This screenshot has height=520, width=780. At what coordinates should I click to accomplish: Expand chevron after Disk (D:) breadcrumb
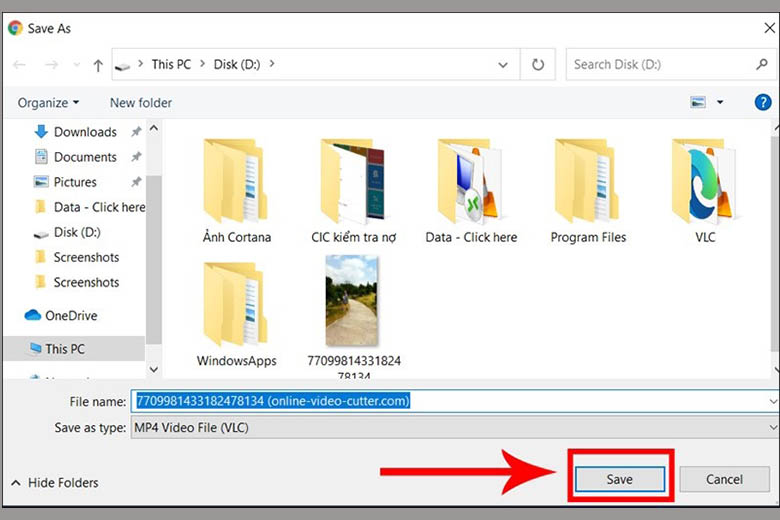pyautogui.click(x=272, y=64)
